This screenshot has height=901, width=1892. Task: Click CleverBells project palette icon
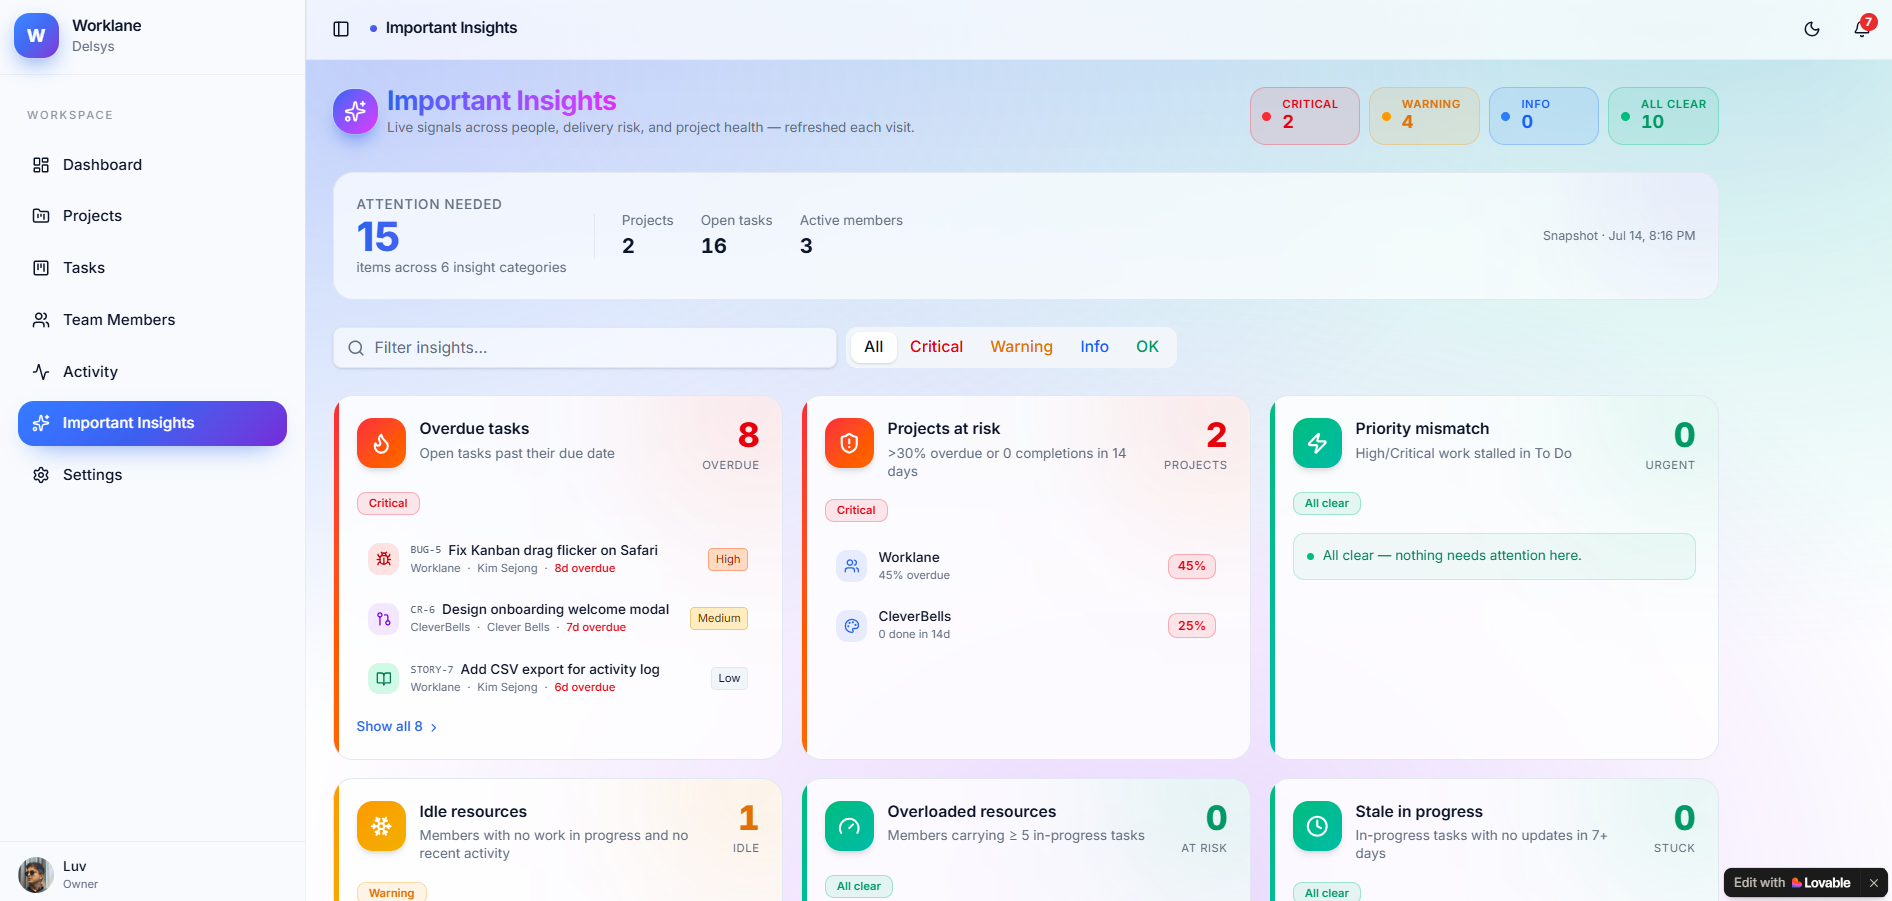pos(851,626)
